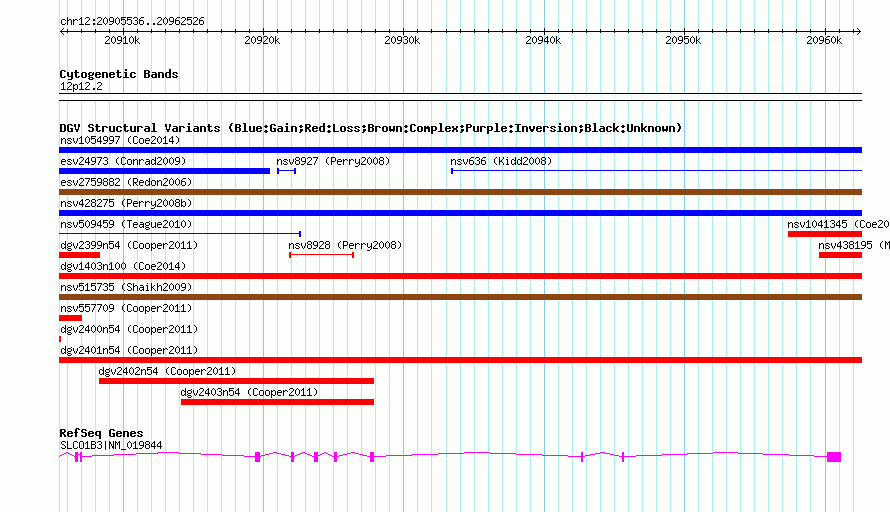Click the nsv1054997 (Coe2014) blue gain bar
Viewport: 890px width, 512px height.
460,150
